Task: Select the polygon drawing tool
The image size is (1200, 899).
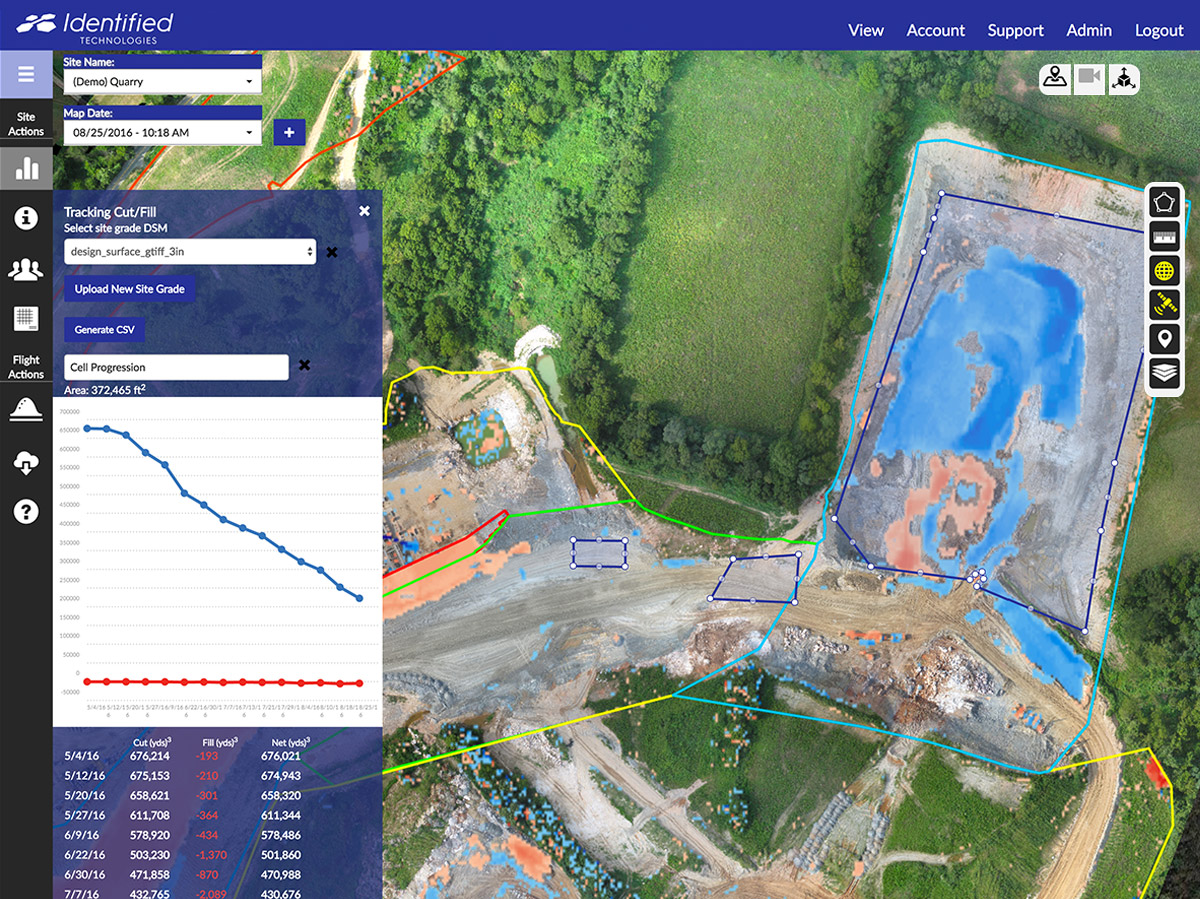Action: [1163, 203]
